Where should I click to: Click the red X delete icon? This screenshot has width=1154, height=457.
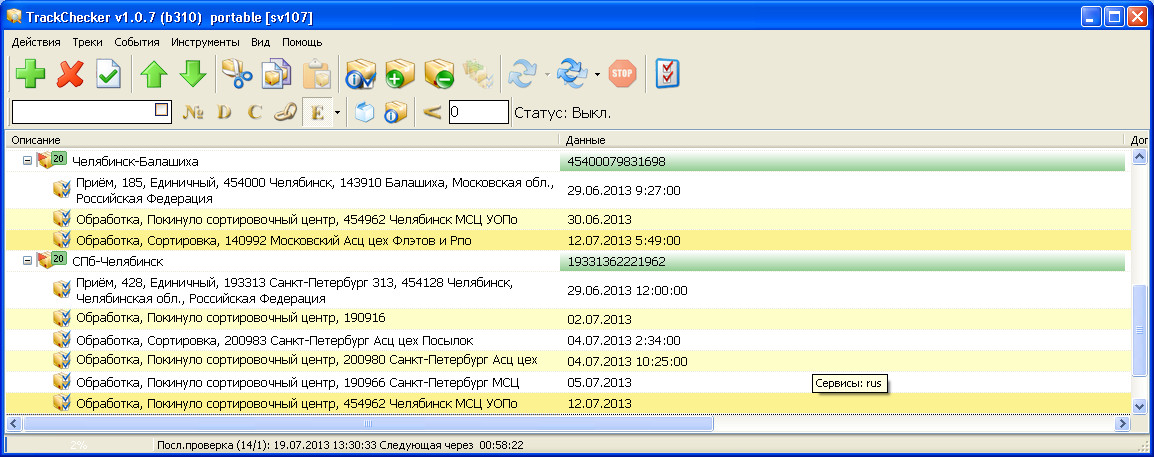click(x=70, y=75)
